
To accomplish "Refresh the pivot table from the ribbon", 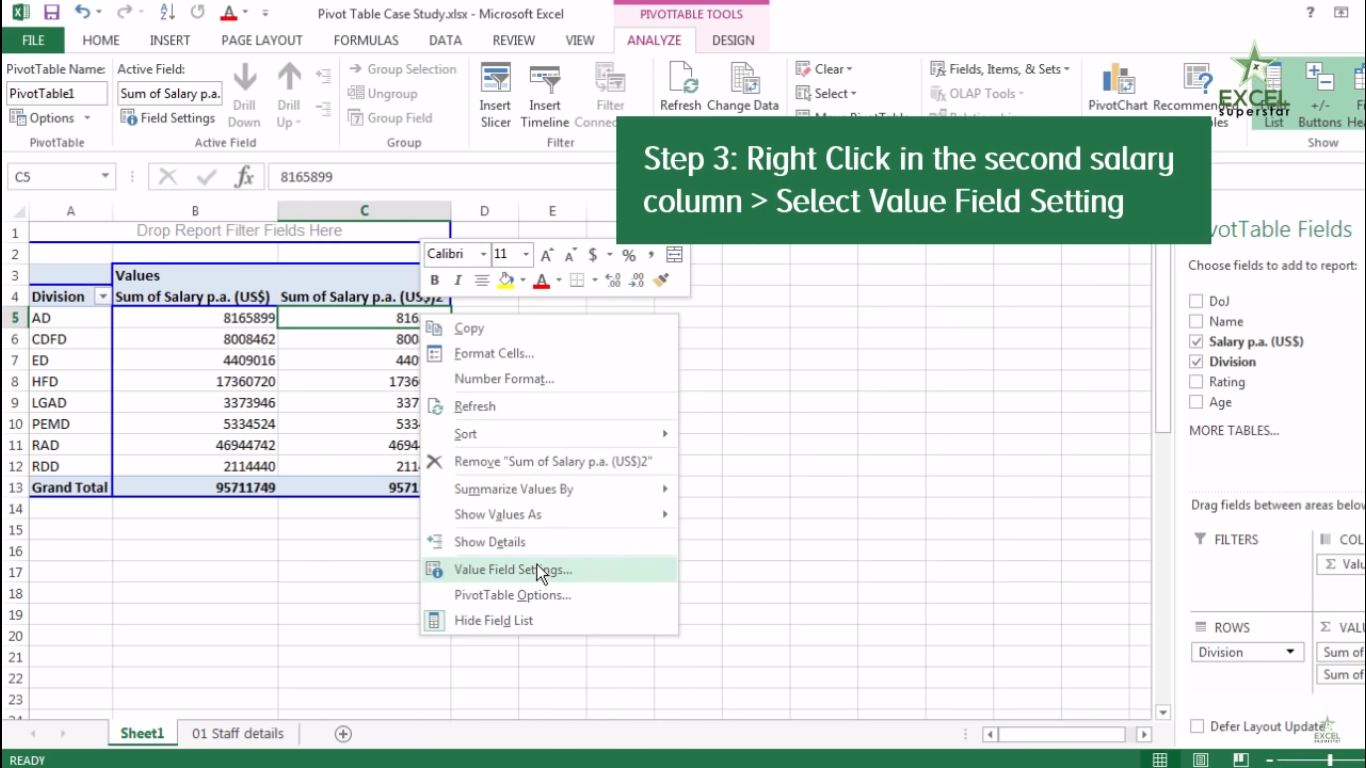I will (x=681, y=88).
